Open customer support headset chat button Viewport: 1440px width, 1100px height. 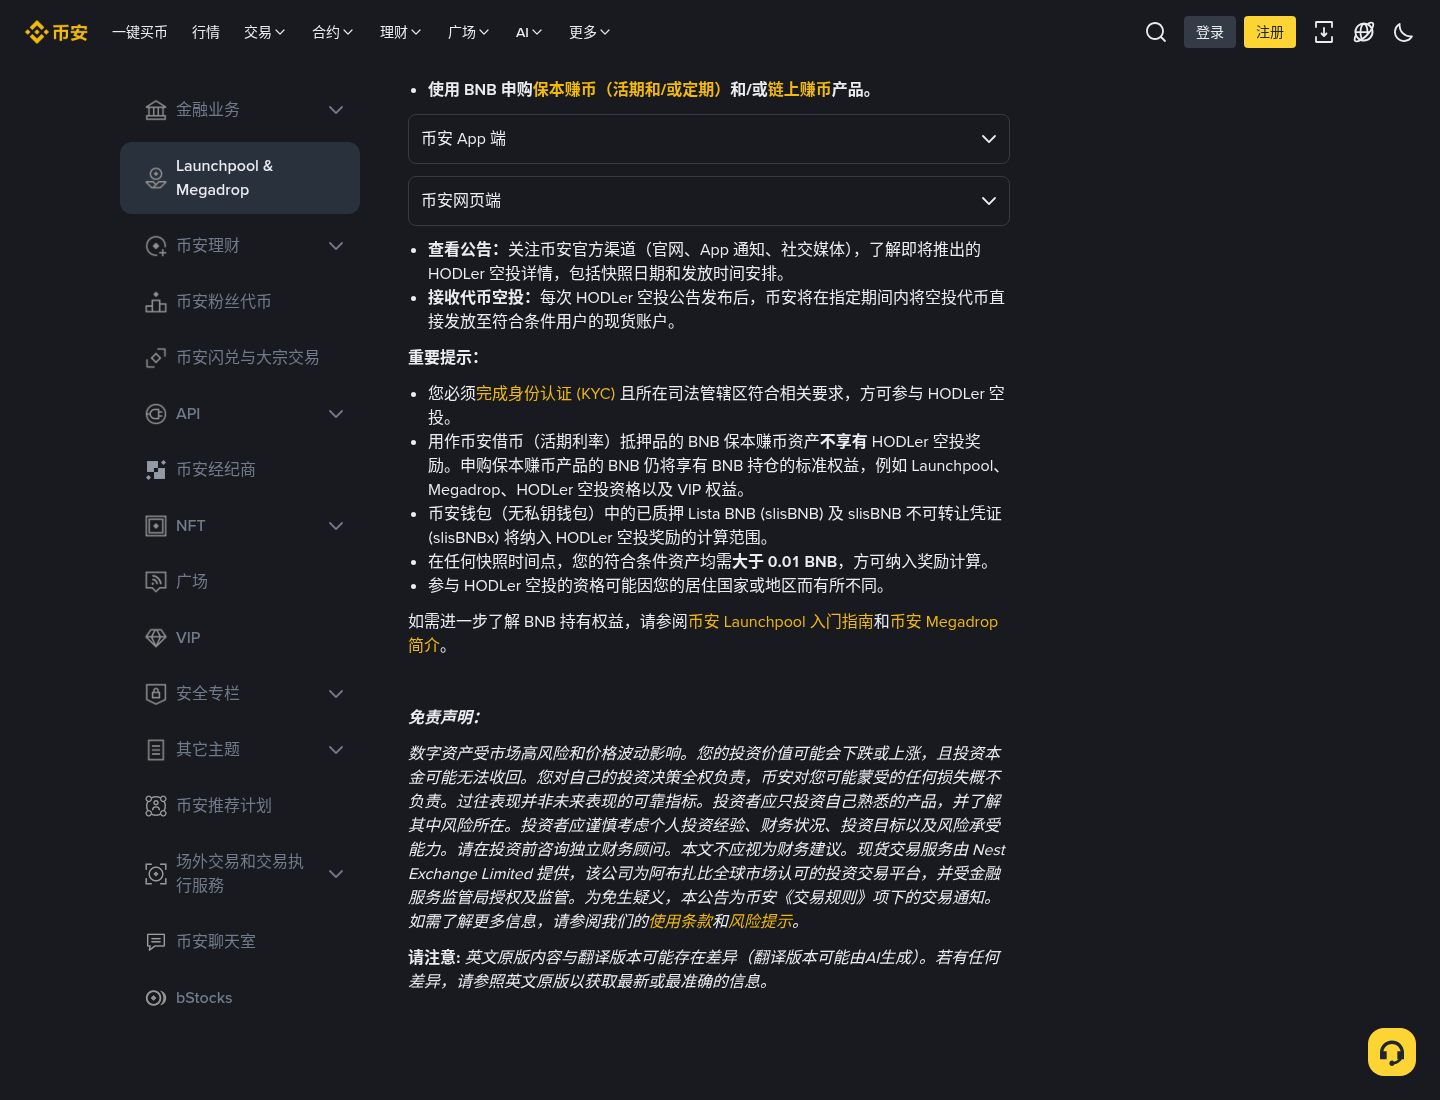pos(1392,1052)
